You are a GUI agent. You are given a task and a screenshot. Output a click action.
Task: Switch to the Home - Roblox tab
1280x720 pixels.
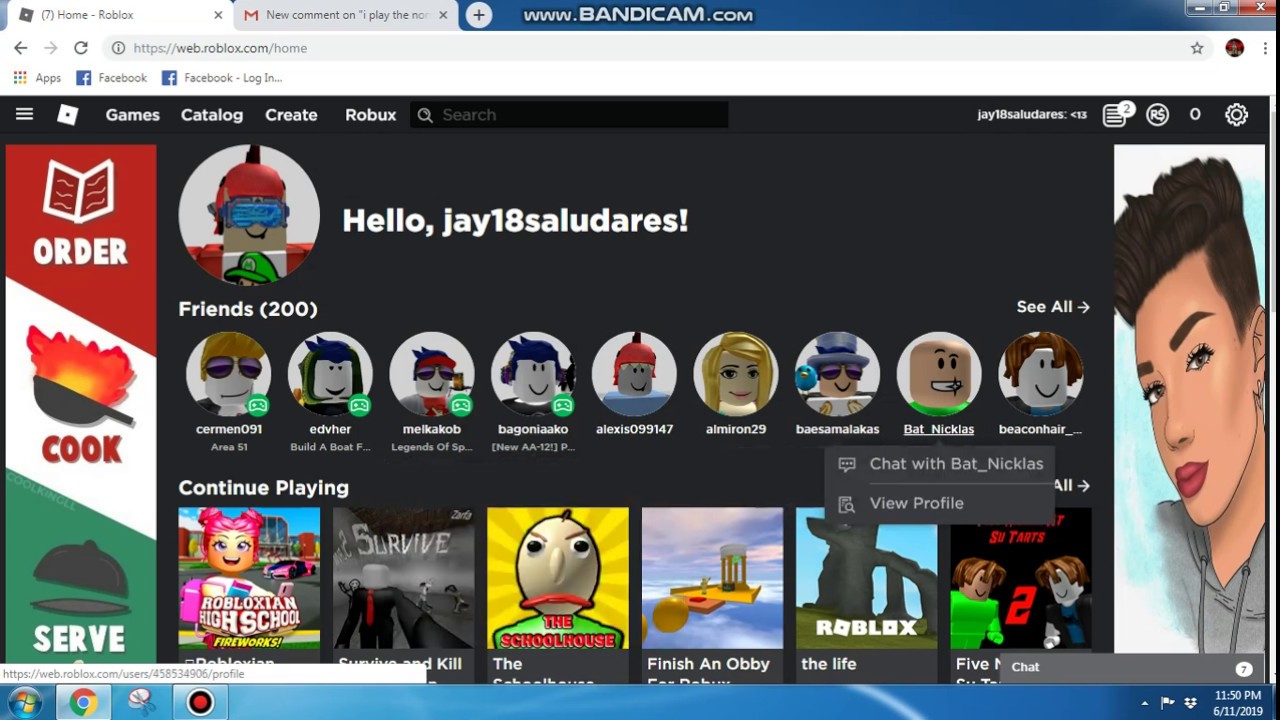coord(118,15)
